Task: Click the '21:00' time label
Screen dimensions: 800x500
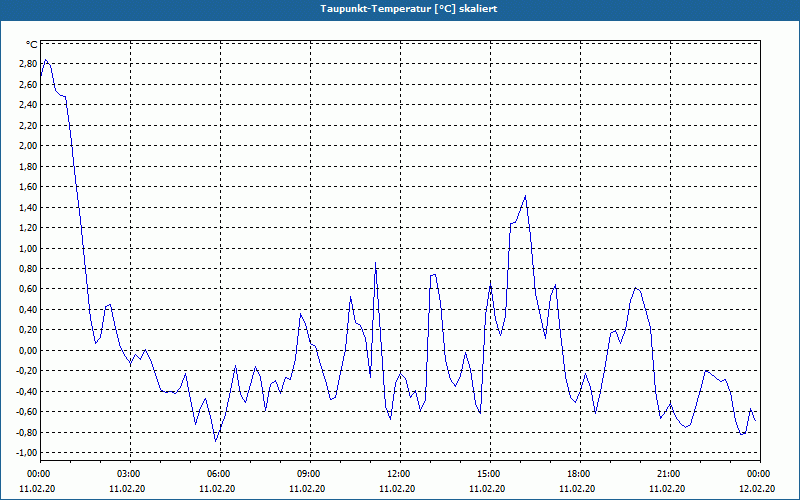Action: pos(670,474)
